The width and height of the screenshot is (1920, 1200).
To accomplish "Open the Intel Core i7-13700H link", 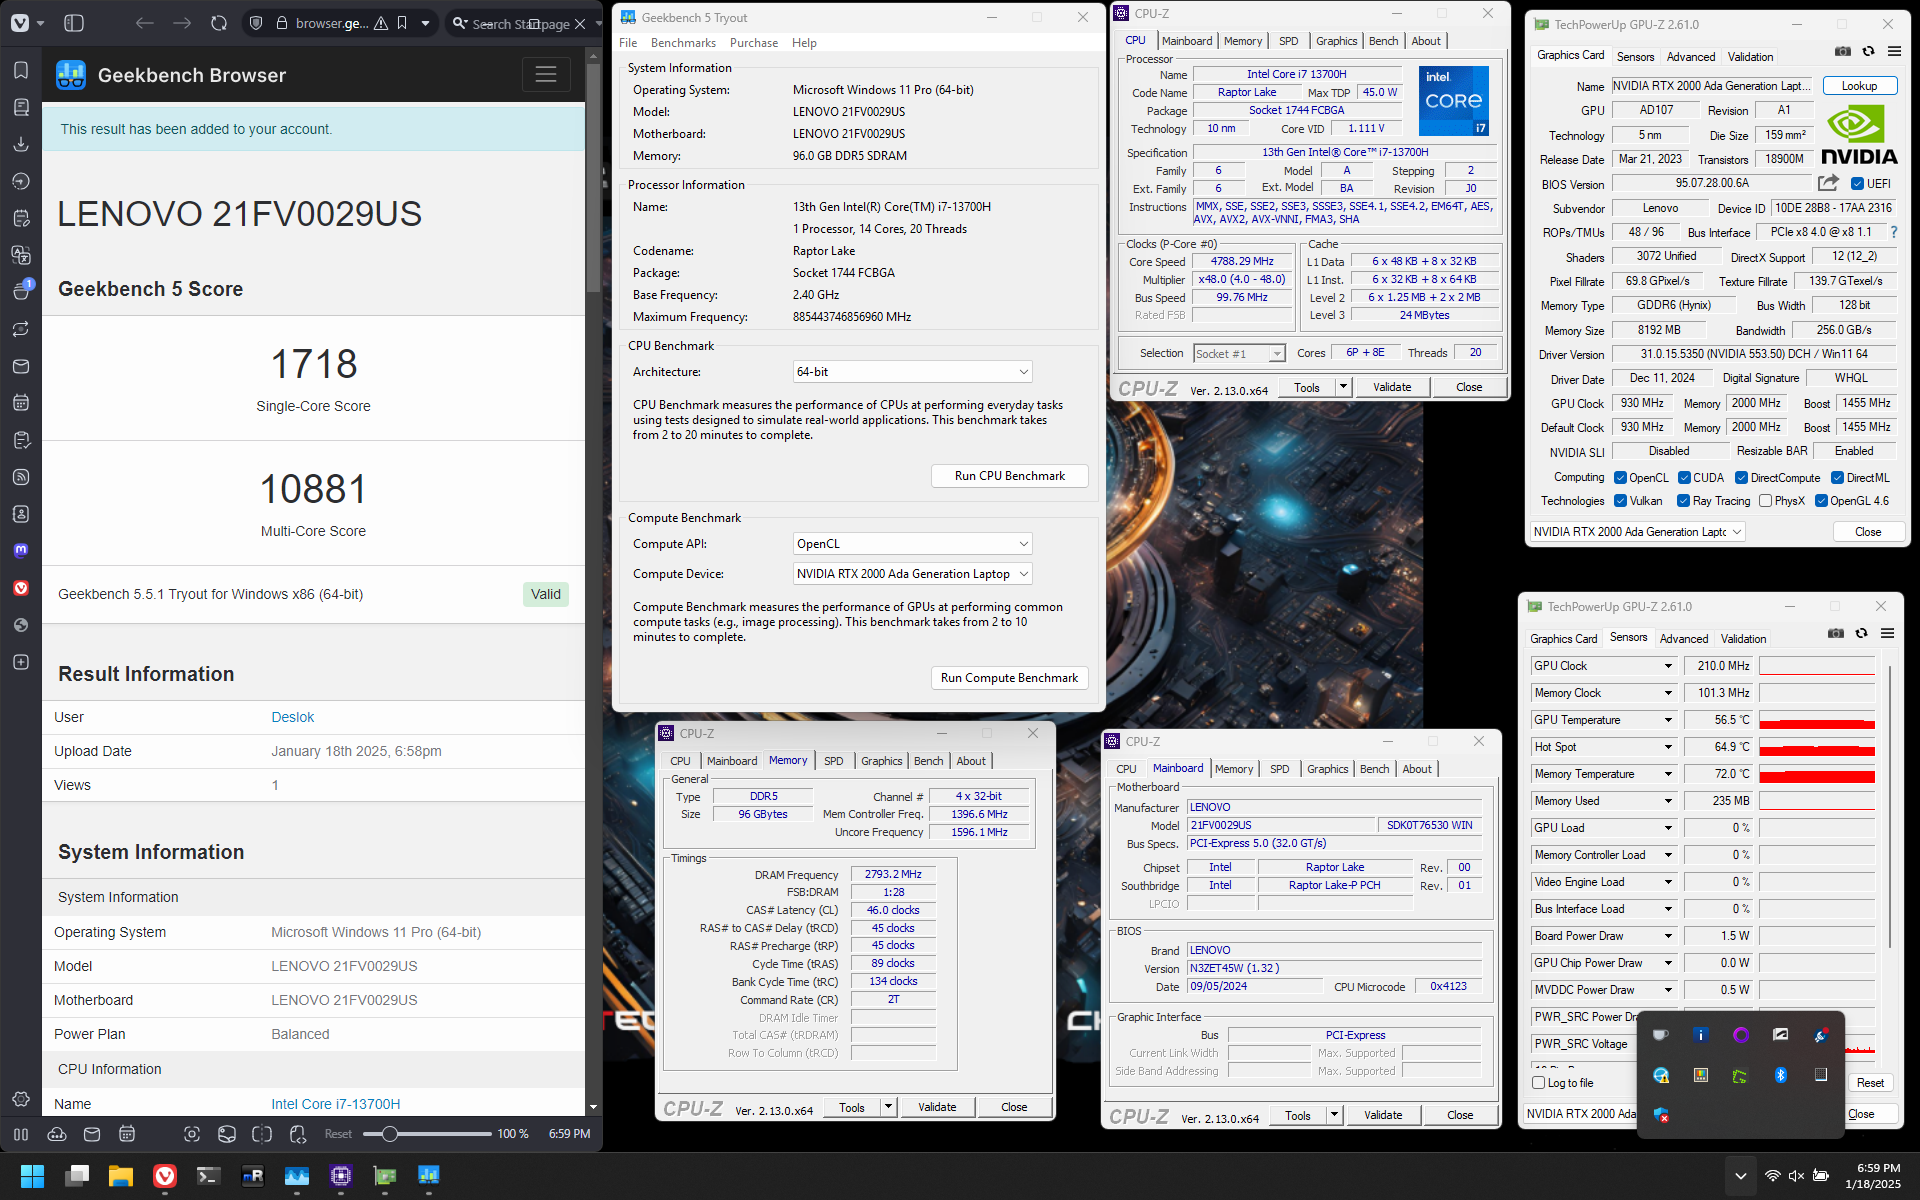I will pyautogui.click(x=336, y=1104).
